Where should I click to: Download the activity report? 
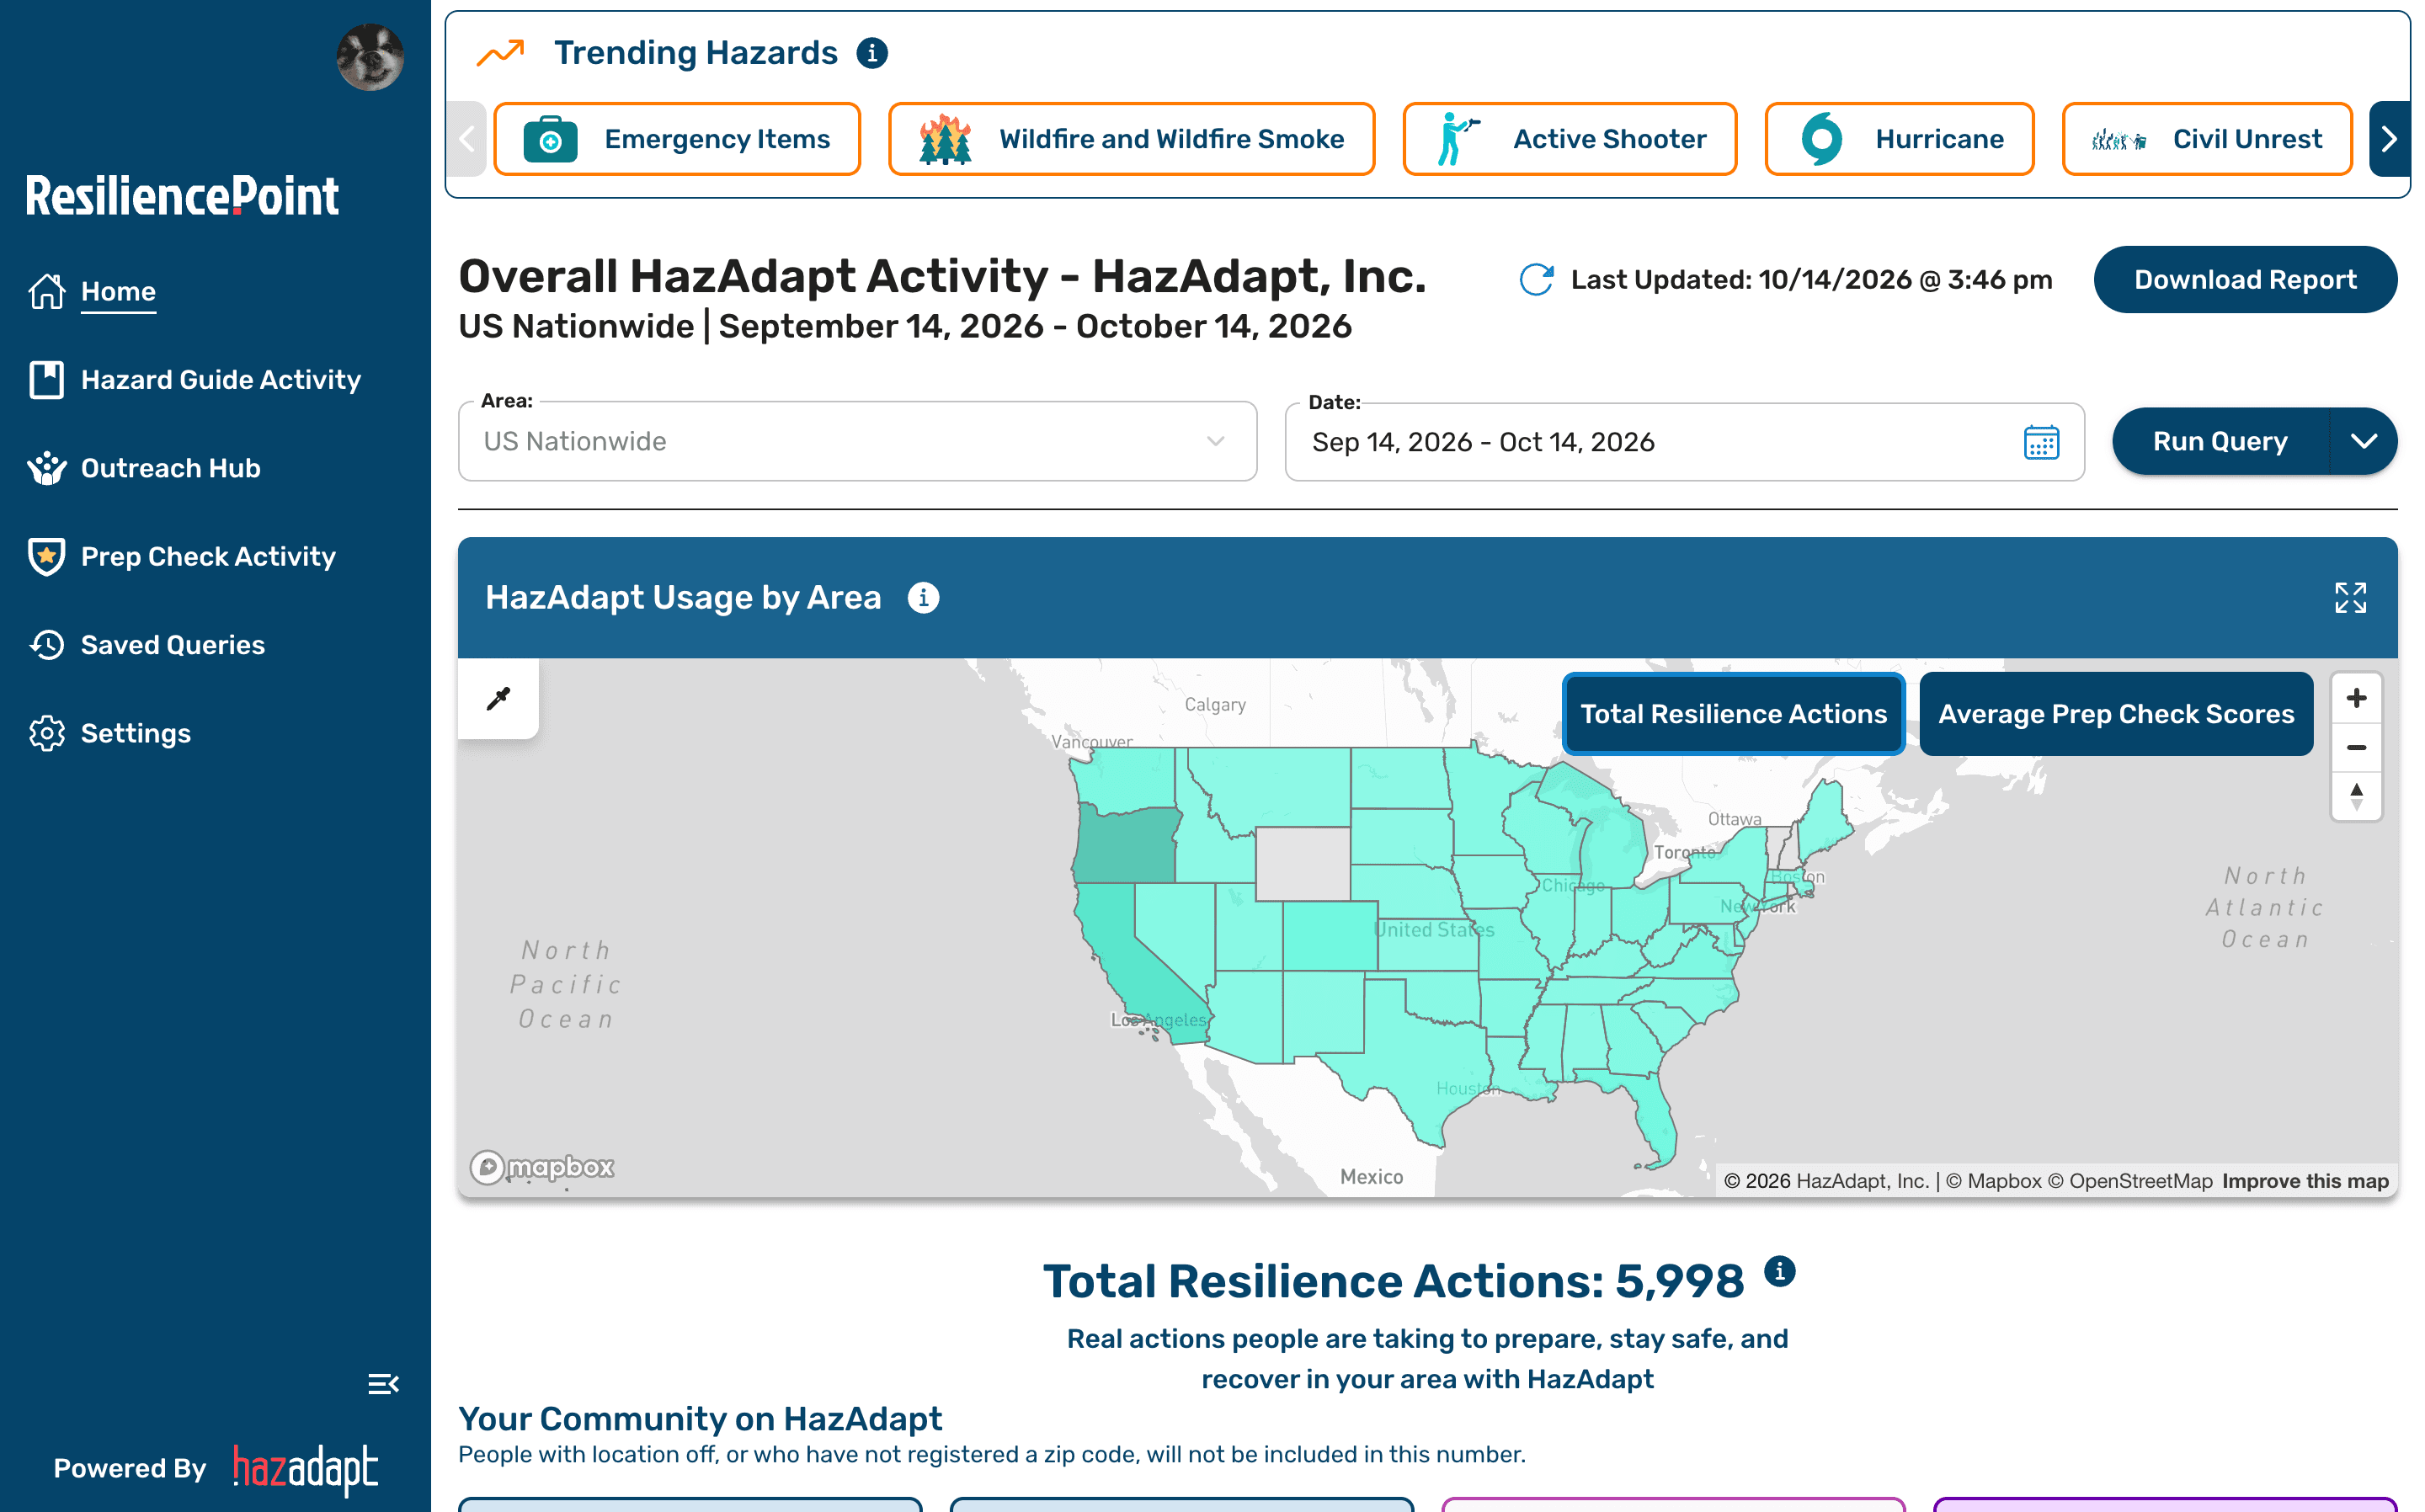(2245, 280)
